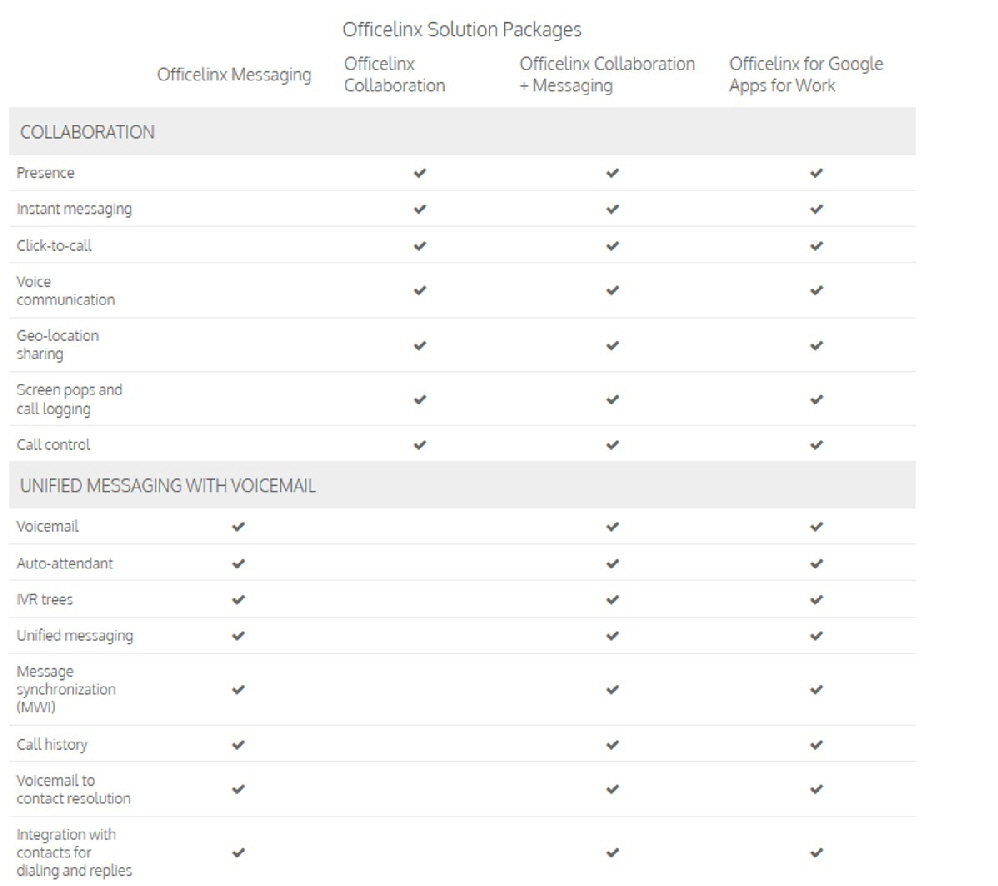The image size is (998, 886).
Task: Click Message synchronization checkmark for Google Apps column
Action: 816,690
